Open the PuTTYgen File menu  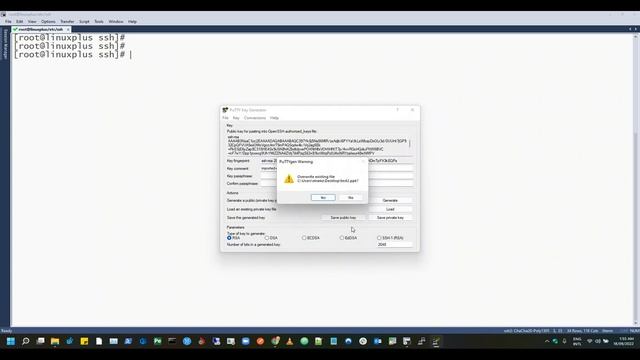coord(225,118)
